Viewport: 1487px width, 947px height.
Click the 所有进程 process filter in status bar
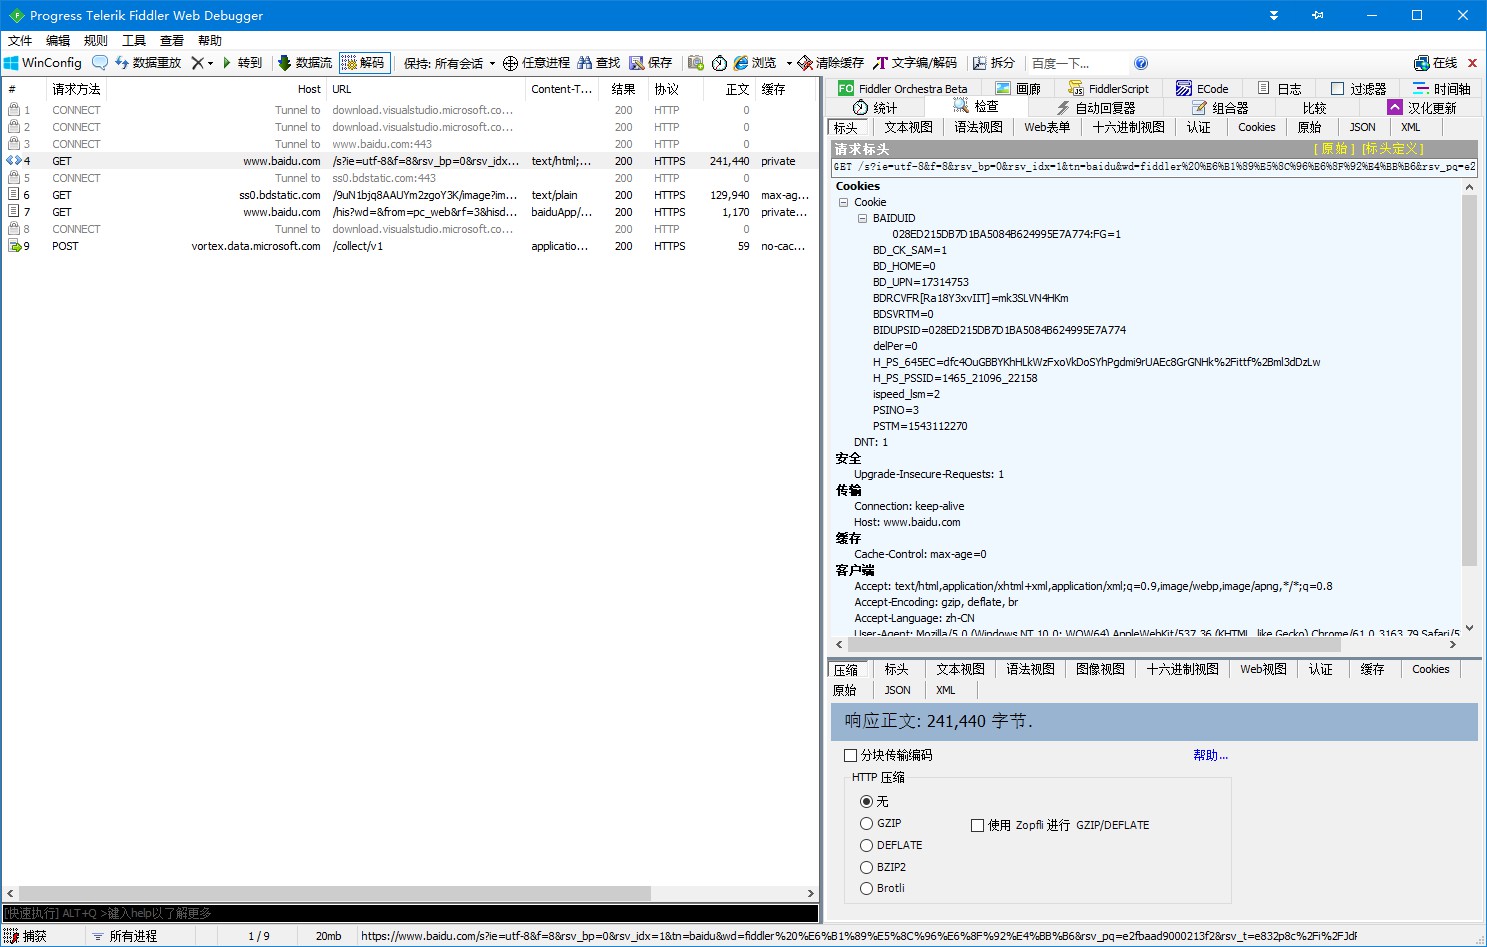125,936
